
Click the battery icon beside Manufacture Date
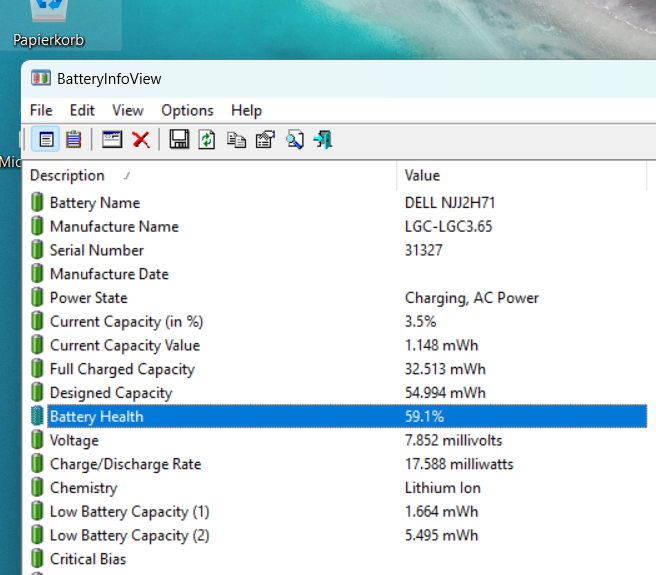click(37, 274)
